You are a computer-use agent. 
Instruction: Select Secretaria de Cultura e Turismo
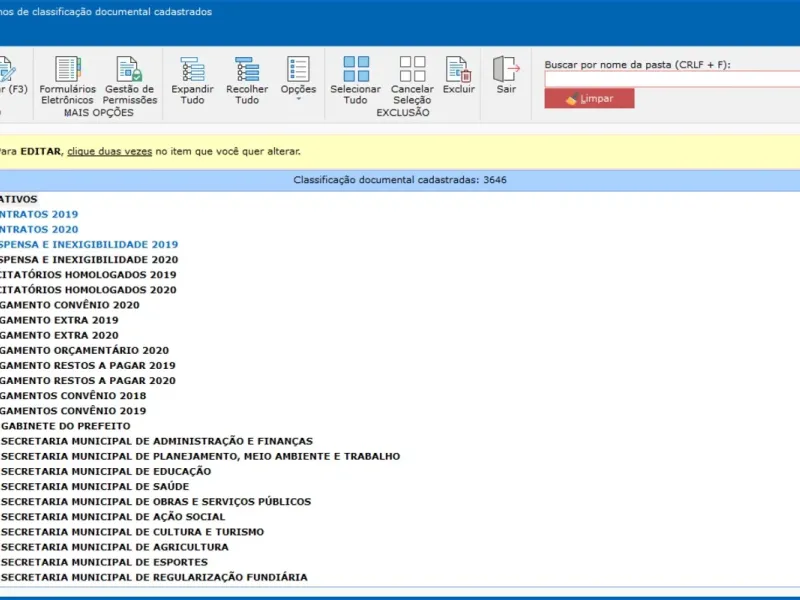click(x=132, y=532)
